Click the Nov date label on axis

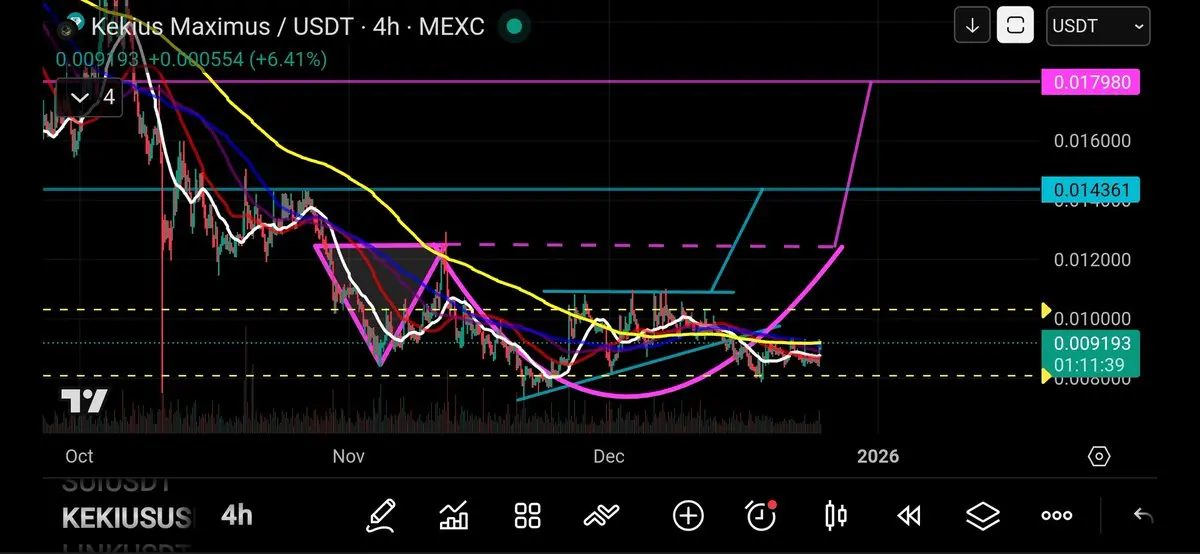(x=348, y=457)
